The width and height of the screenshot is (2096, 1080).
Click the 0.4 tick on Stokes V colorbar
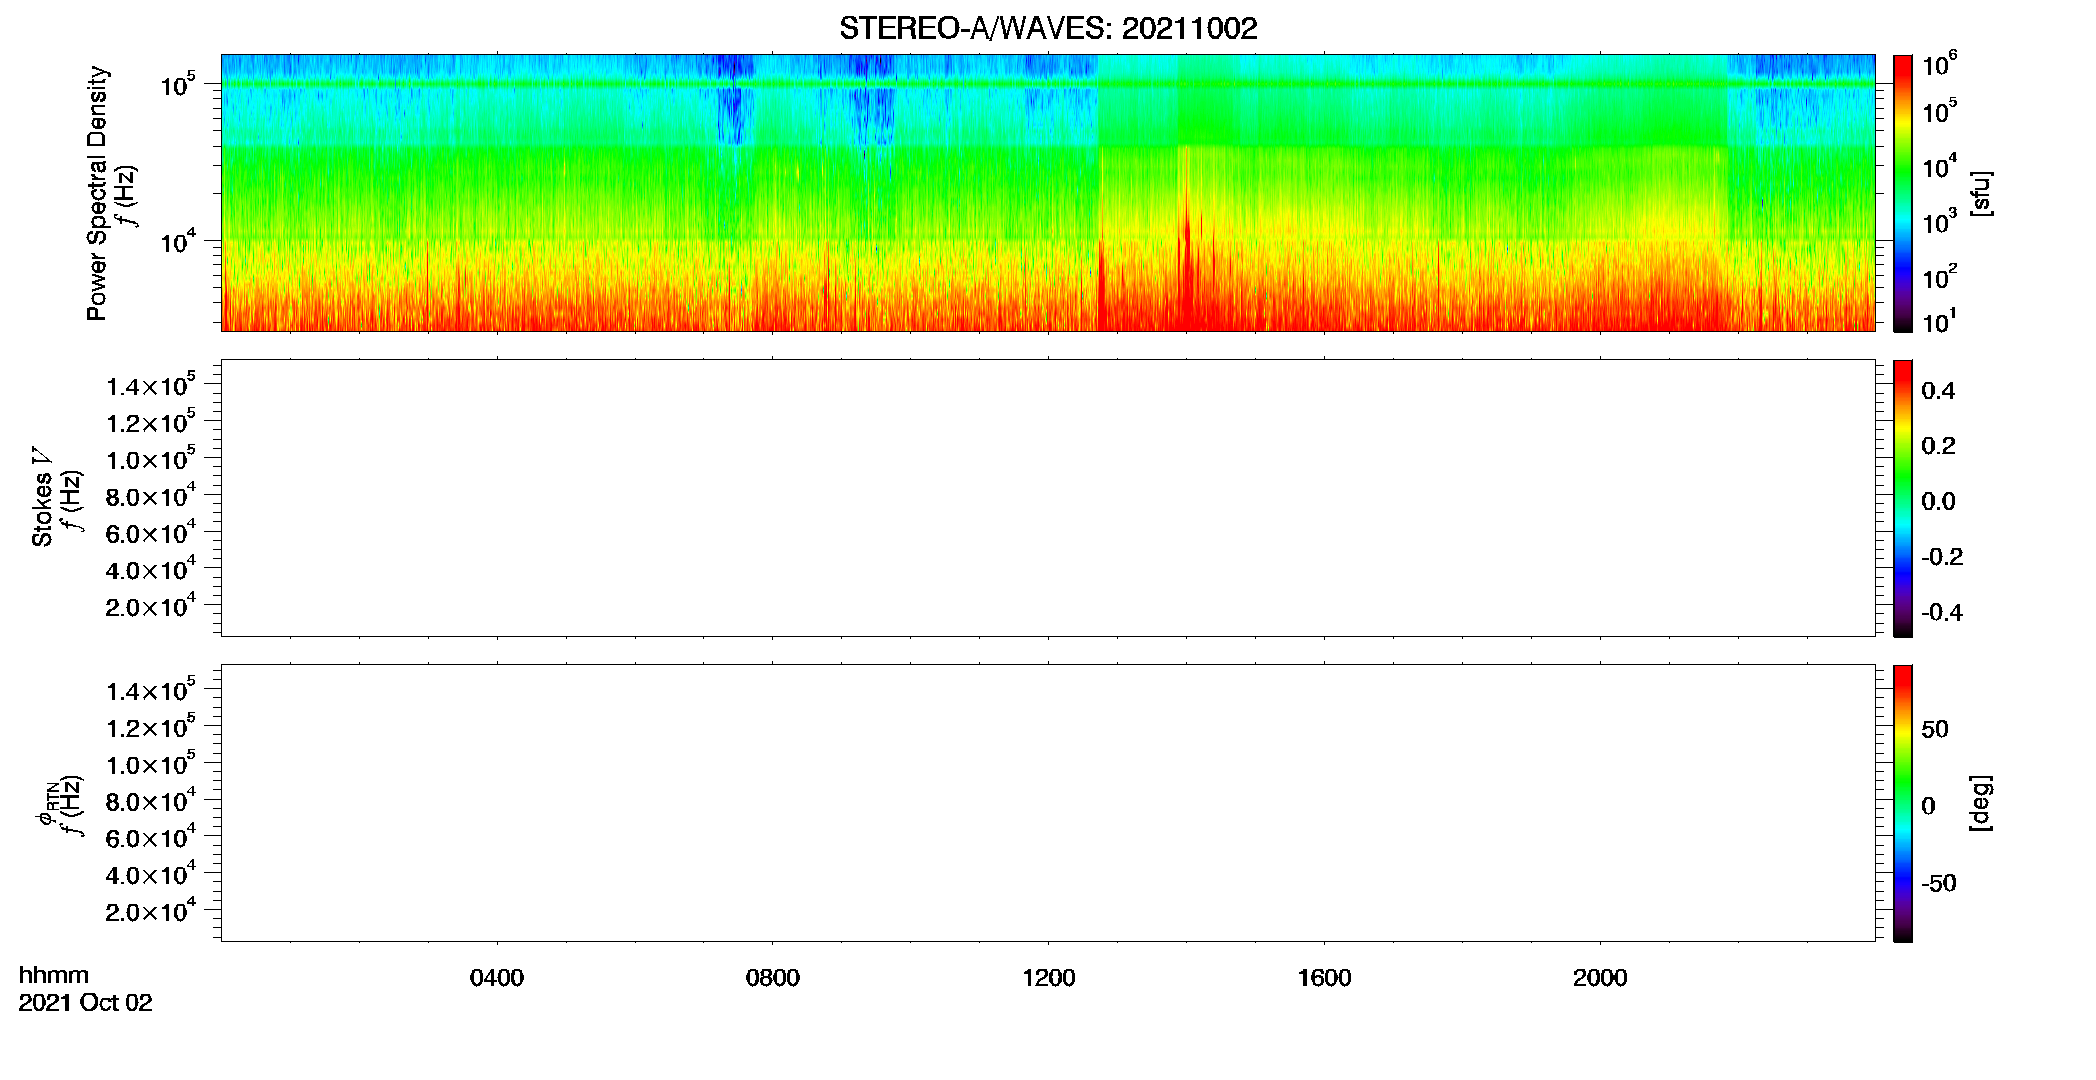(1938, 391)
